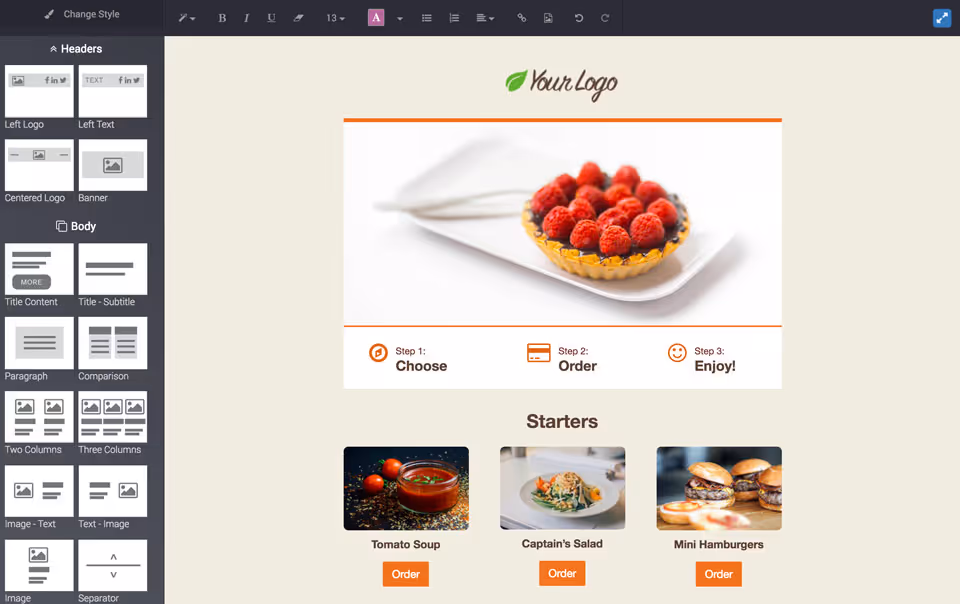Image resolution: width=960 pixels, height=604 pixels.
Task: Click the eraser remove-format icon
Action: click(x=298, y=18)
